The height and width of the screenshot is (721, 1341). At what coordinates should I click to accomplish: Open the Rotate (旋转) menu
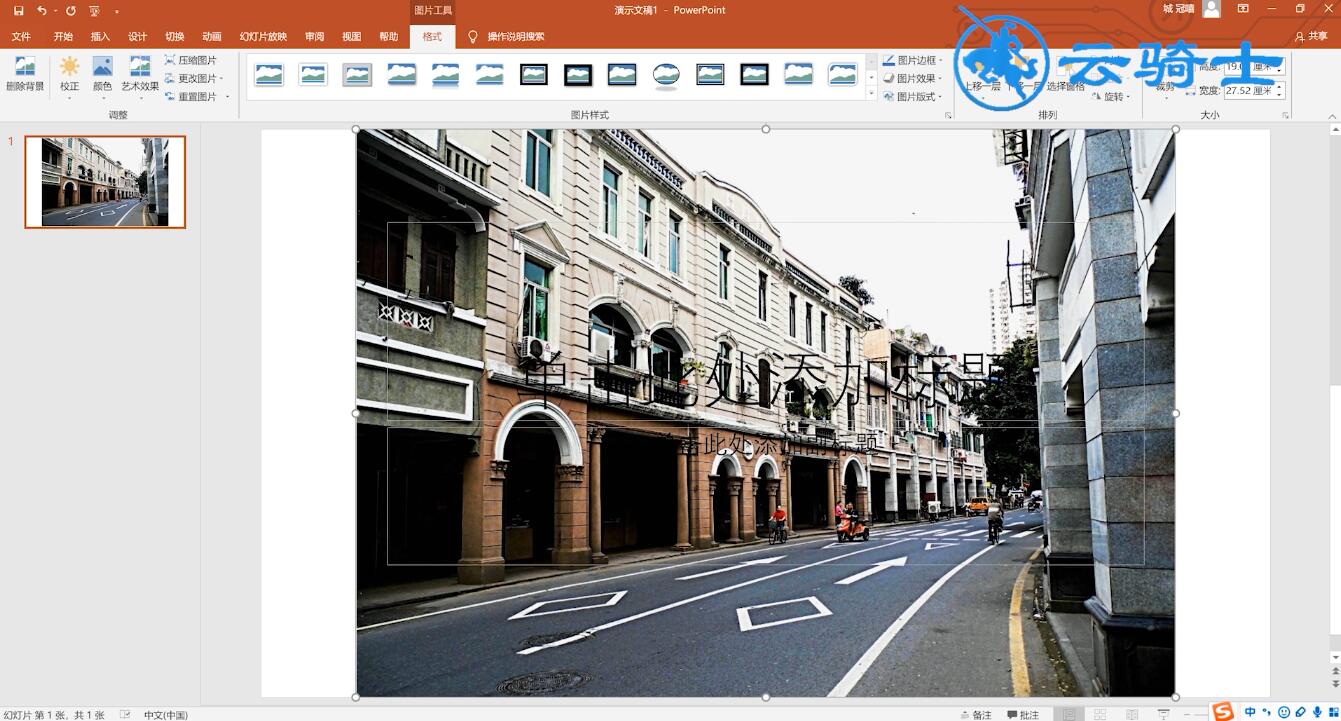coord(1110,96)
